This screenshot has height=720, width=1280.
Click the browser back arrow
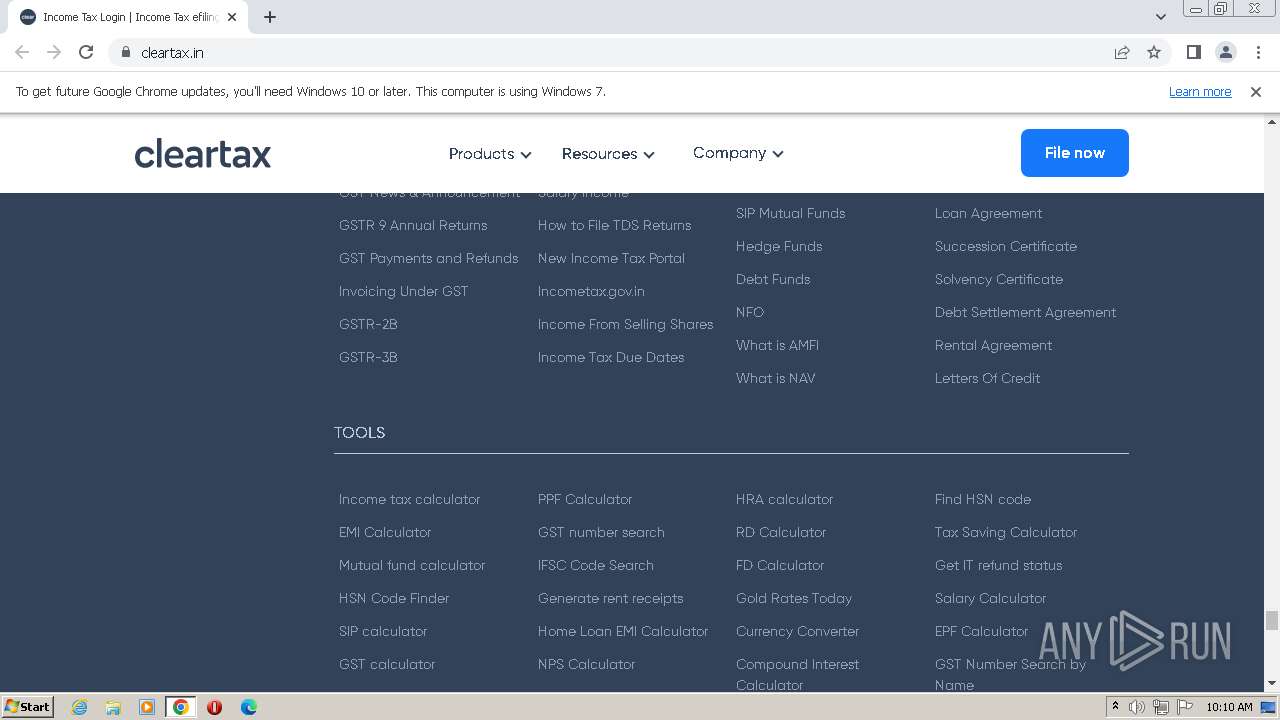pyautogui.click(x=22, y=52)
